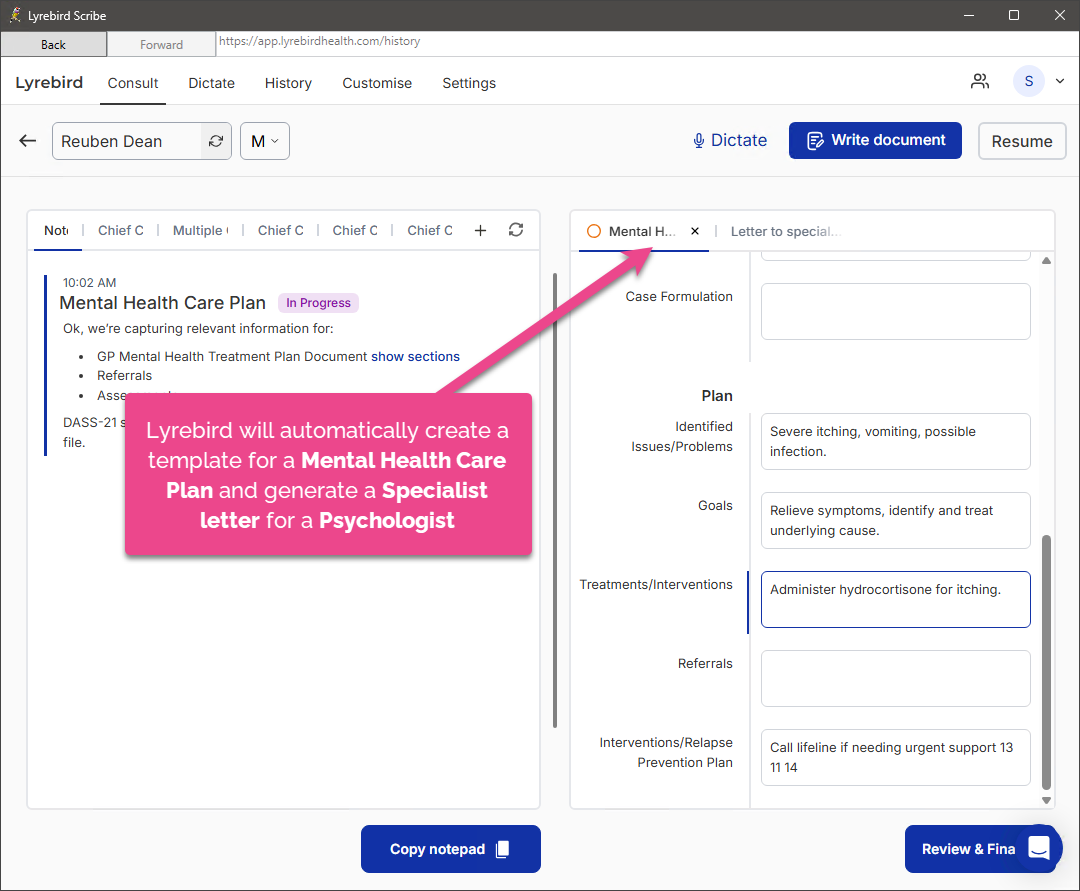The width and height of the screenshot is (1080, 891).
Task: Click the Referrals bullet in notepad
Action: point(124,376)
